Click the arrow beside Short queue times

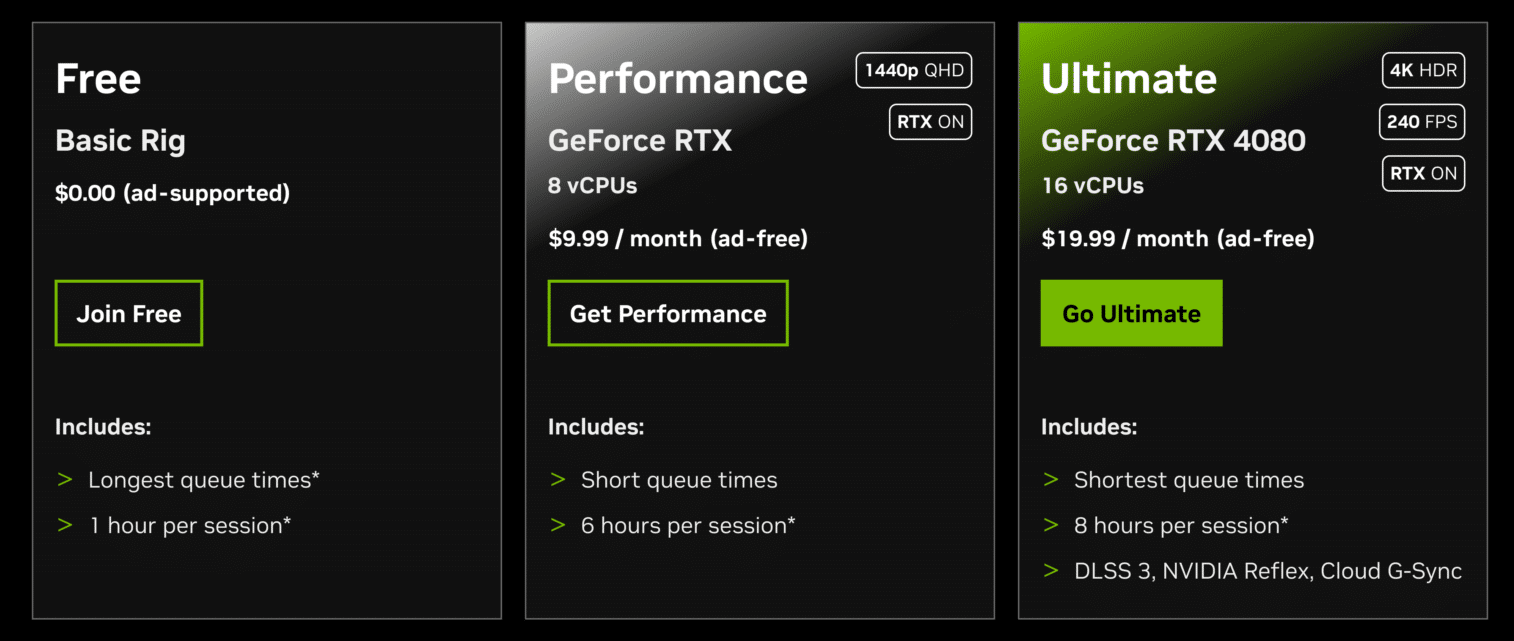click(x=558, y=480)
